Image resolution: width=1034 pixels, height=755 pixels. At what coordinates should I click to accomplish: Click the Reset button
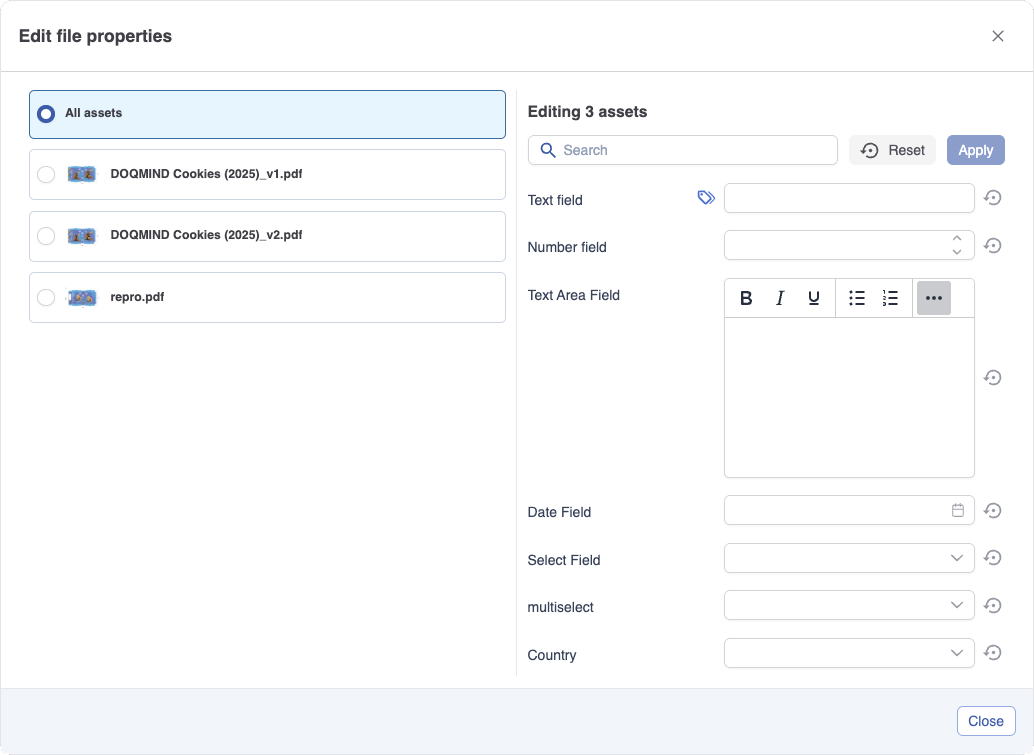point(892,150)
